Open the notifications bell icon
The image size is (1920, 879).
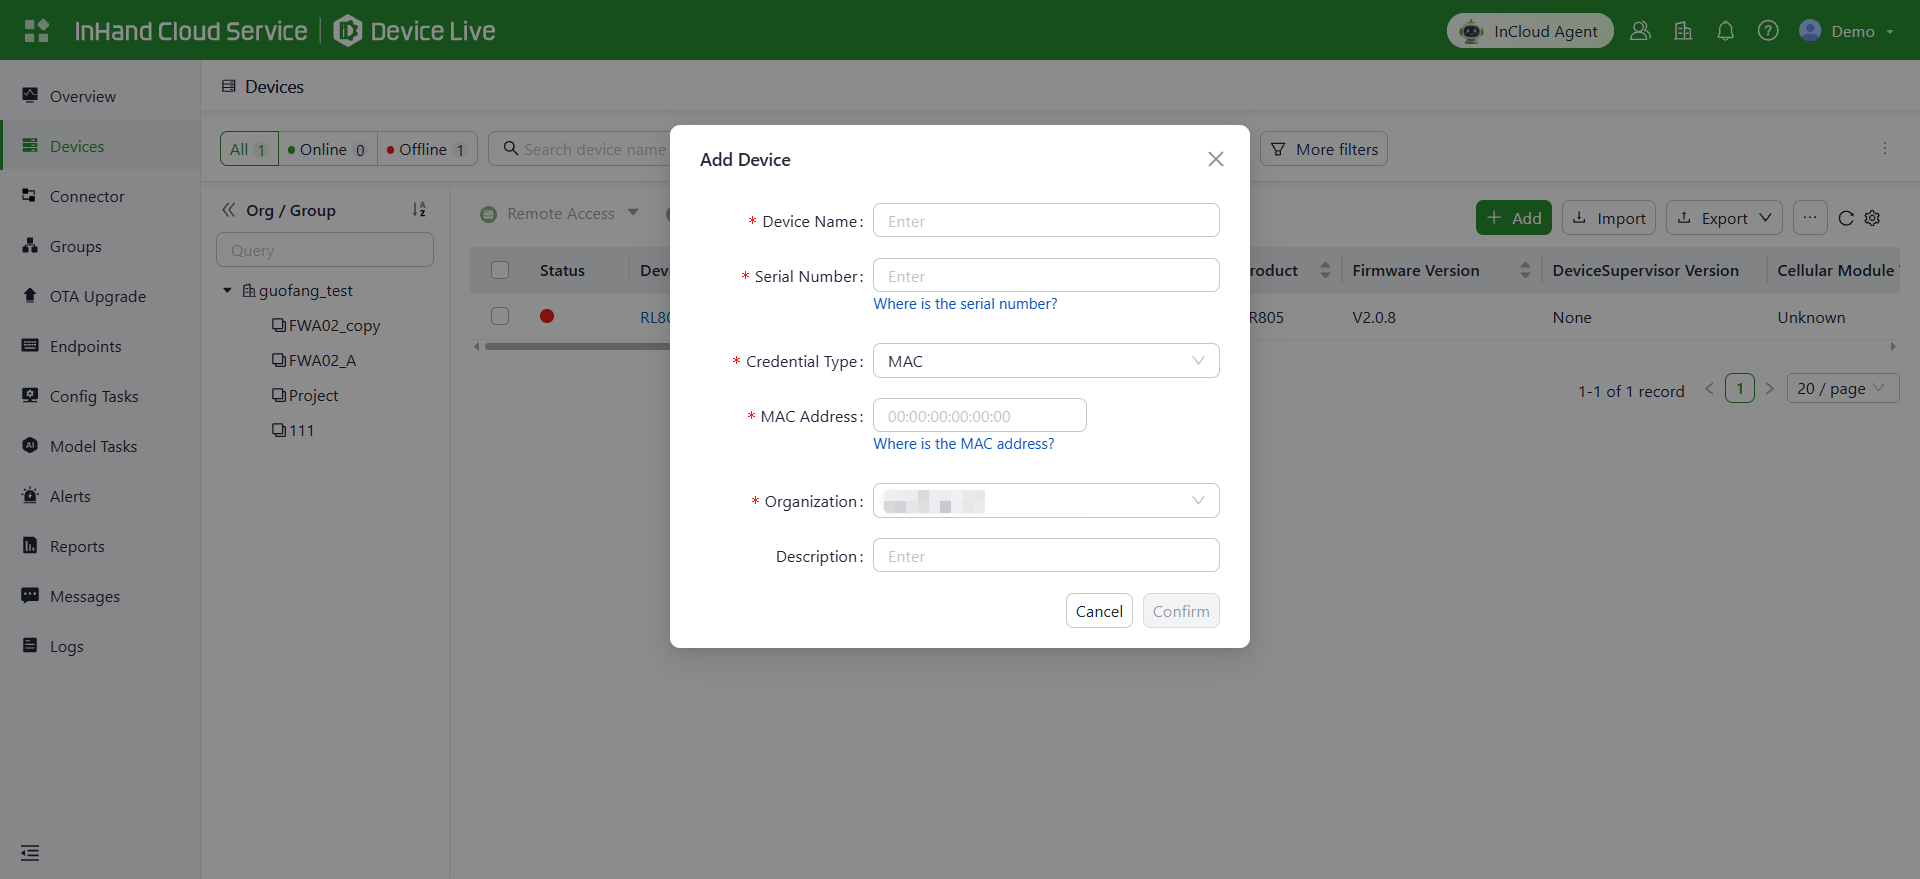[1725, 31]
